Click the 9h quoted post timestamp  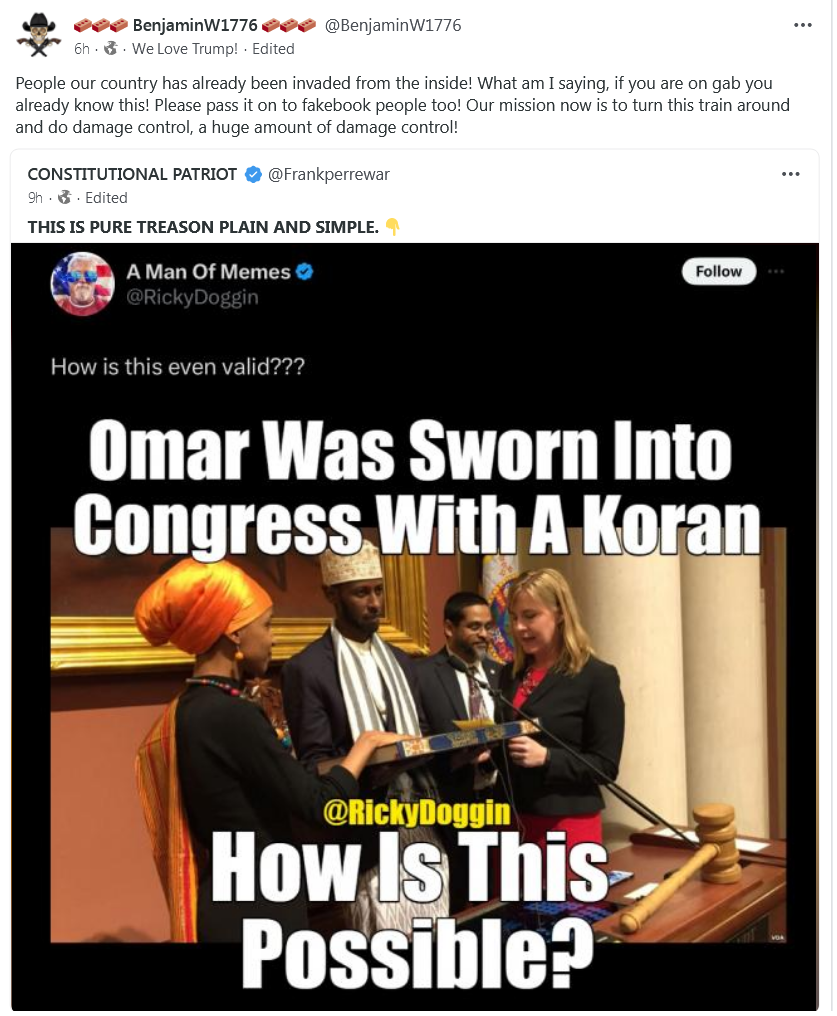[x=35, y=198]
